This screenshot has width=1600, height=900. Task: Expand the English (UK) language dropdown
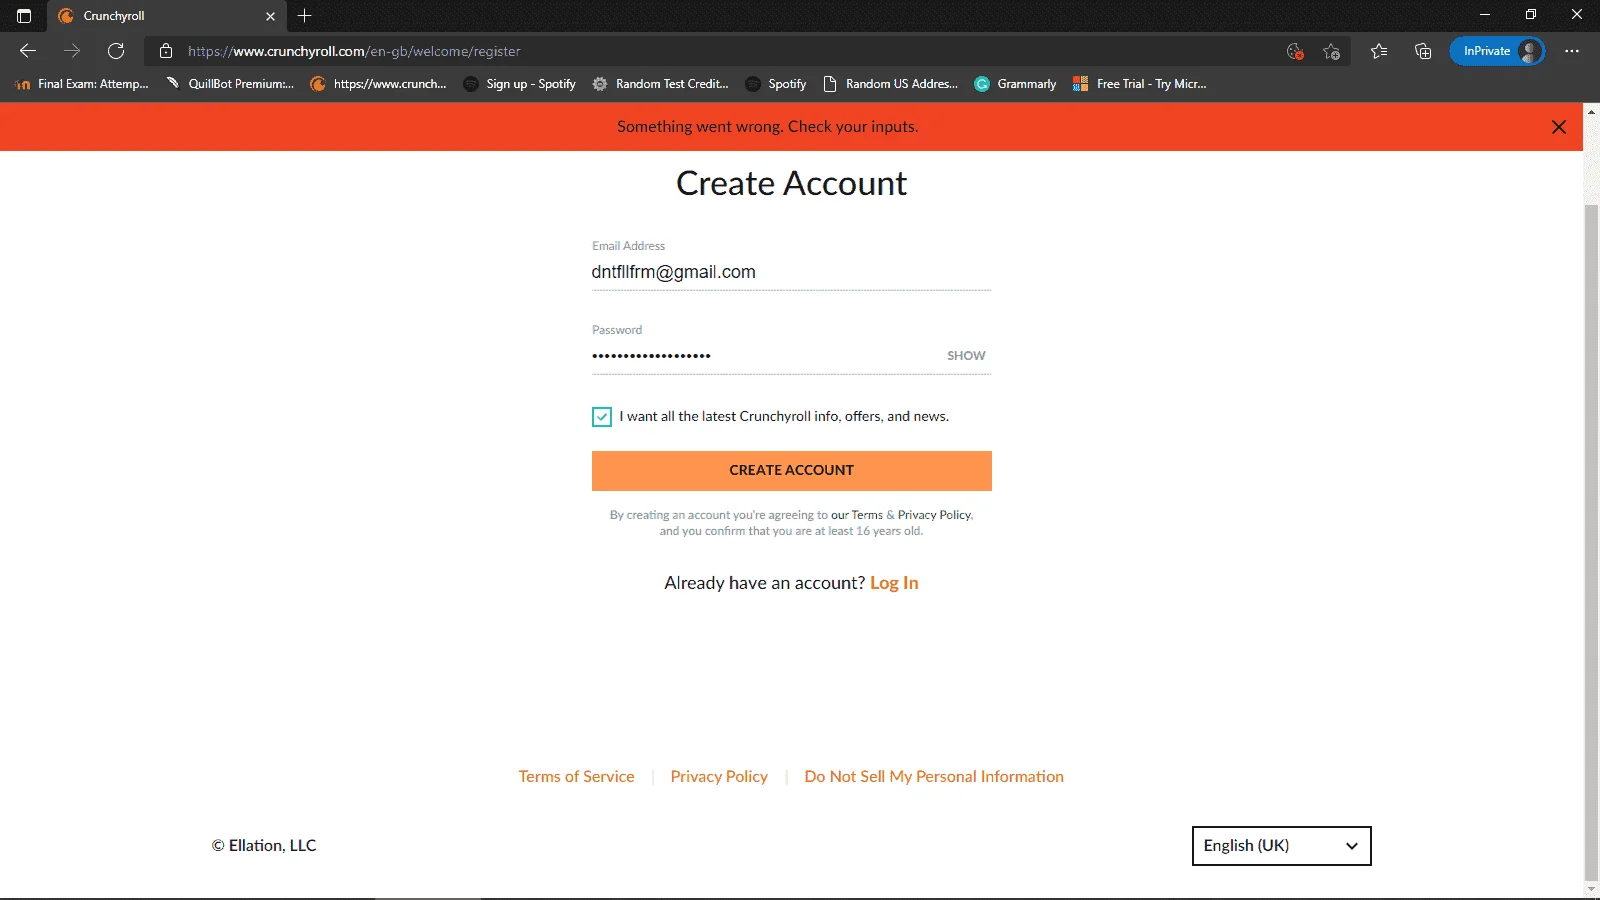tap(1281, 846)
